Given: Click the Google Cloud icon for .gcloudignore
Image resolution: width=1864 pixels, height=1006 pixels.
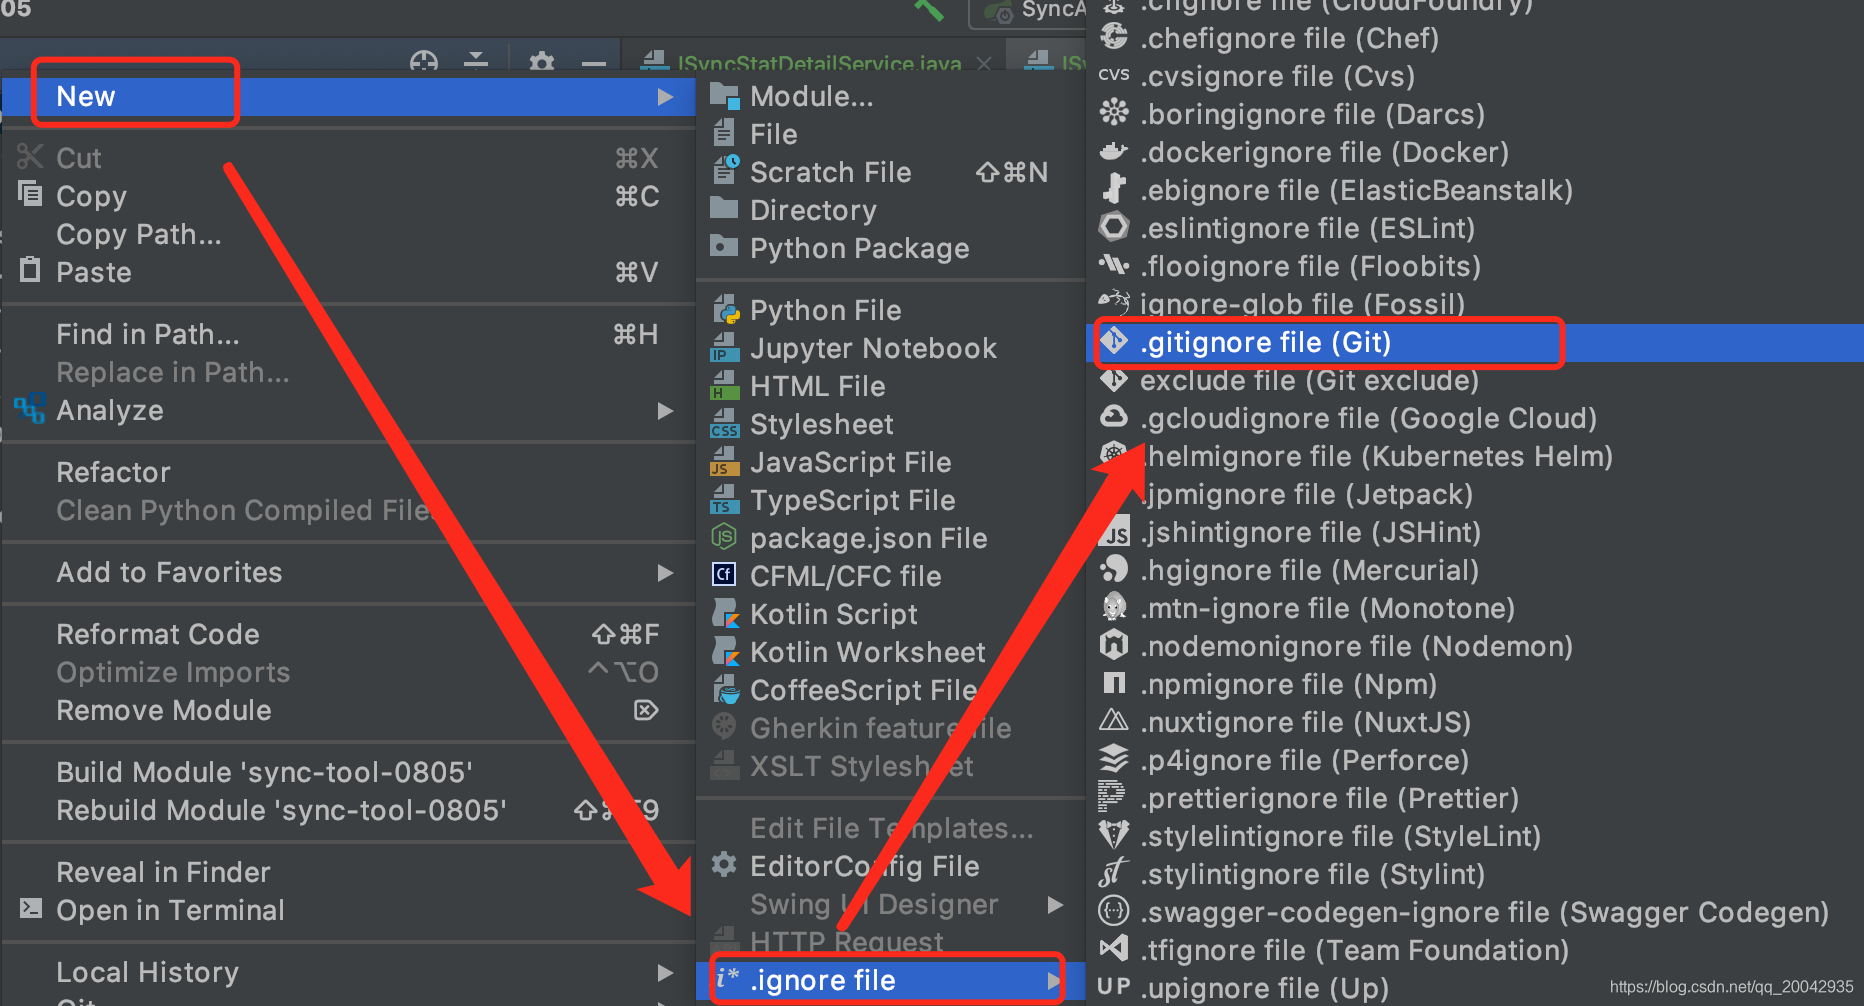Looking at the screenshot, I should pos(1114,417).
